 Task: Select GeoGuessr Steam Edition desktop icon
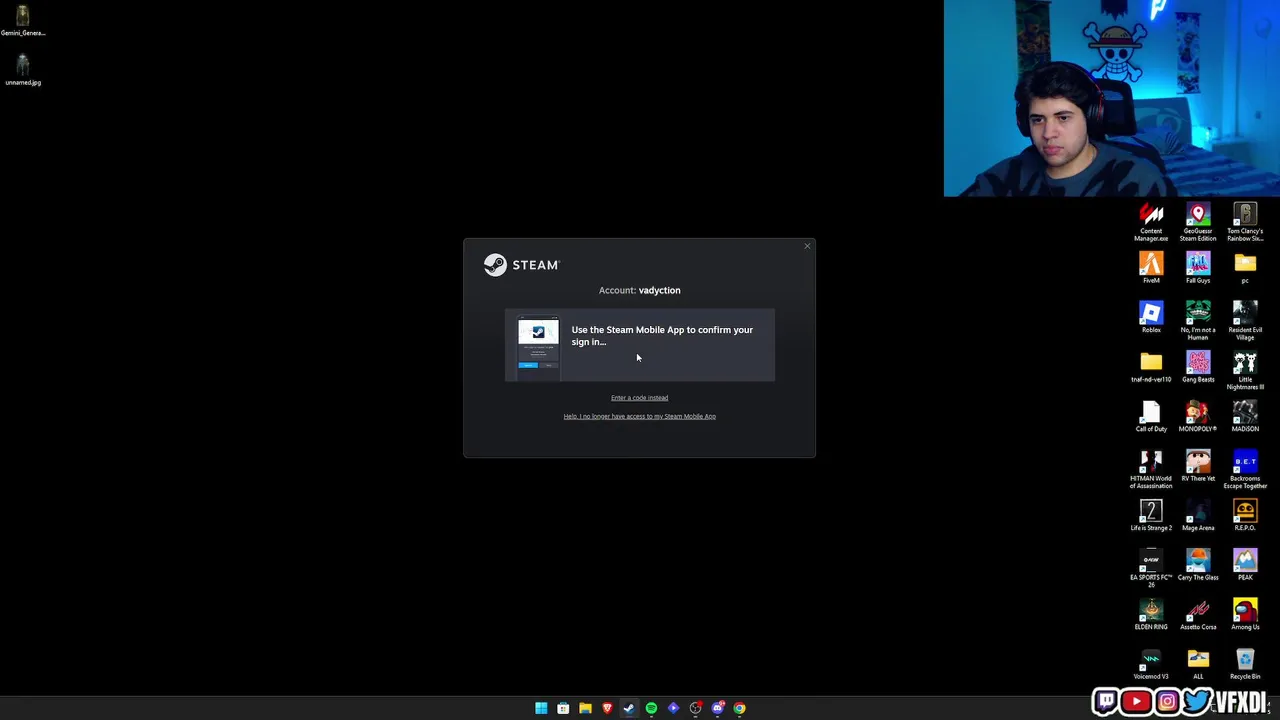(x=1198, y=222)
